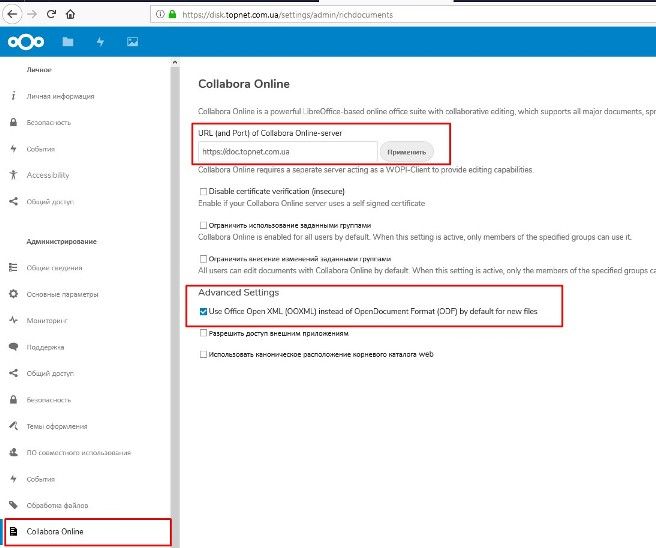Go back with the browser back arrow
Viewport: 656px width, 548px height.
point(12,14)
